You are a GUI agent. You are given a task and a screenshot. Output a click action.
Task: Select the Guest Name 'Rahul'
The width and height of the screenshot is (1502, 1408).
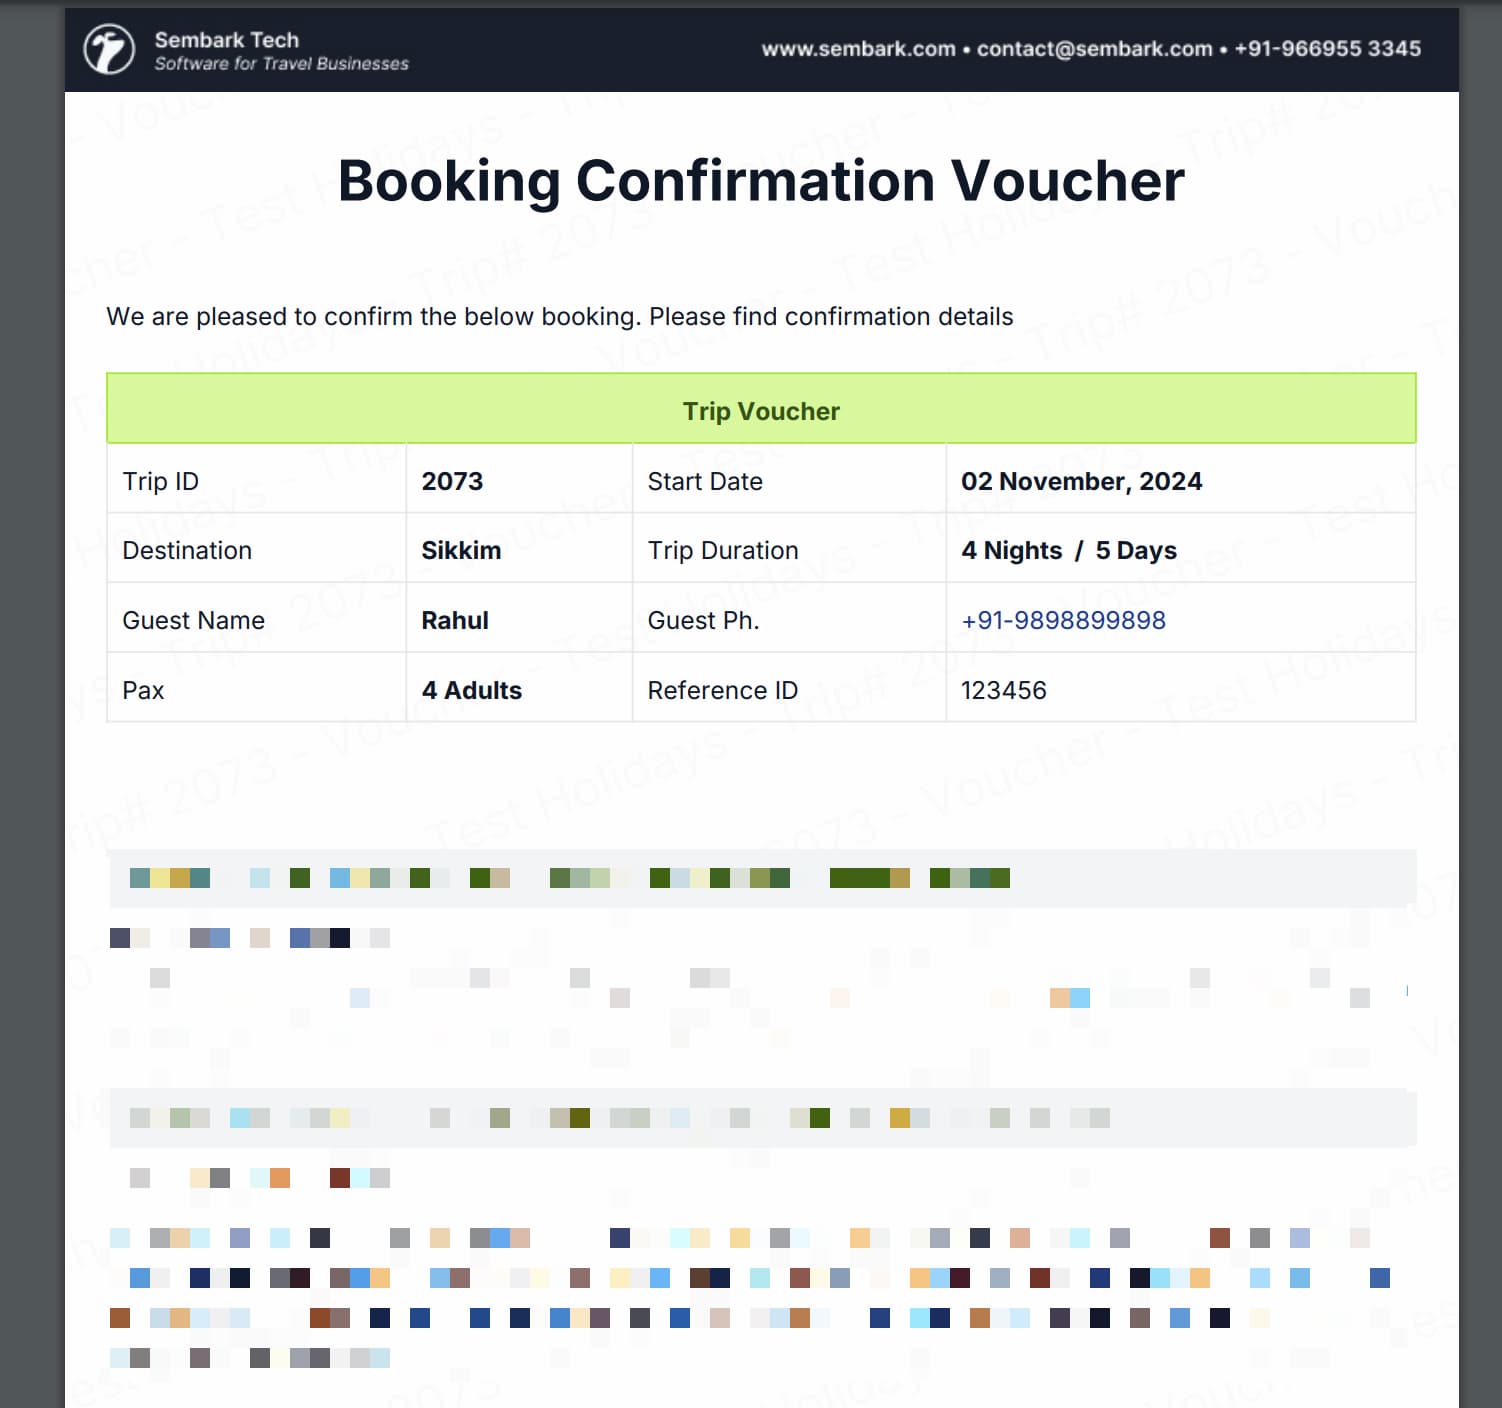tap(455, 620)
